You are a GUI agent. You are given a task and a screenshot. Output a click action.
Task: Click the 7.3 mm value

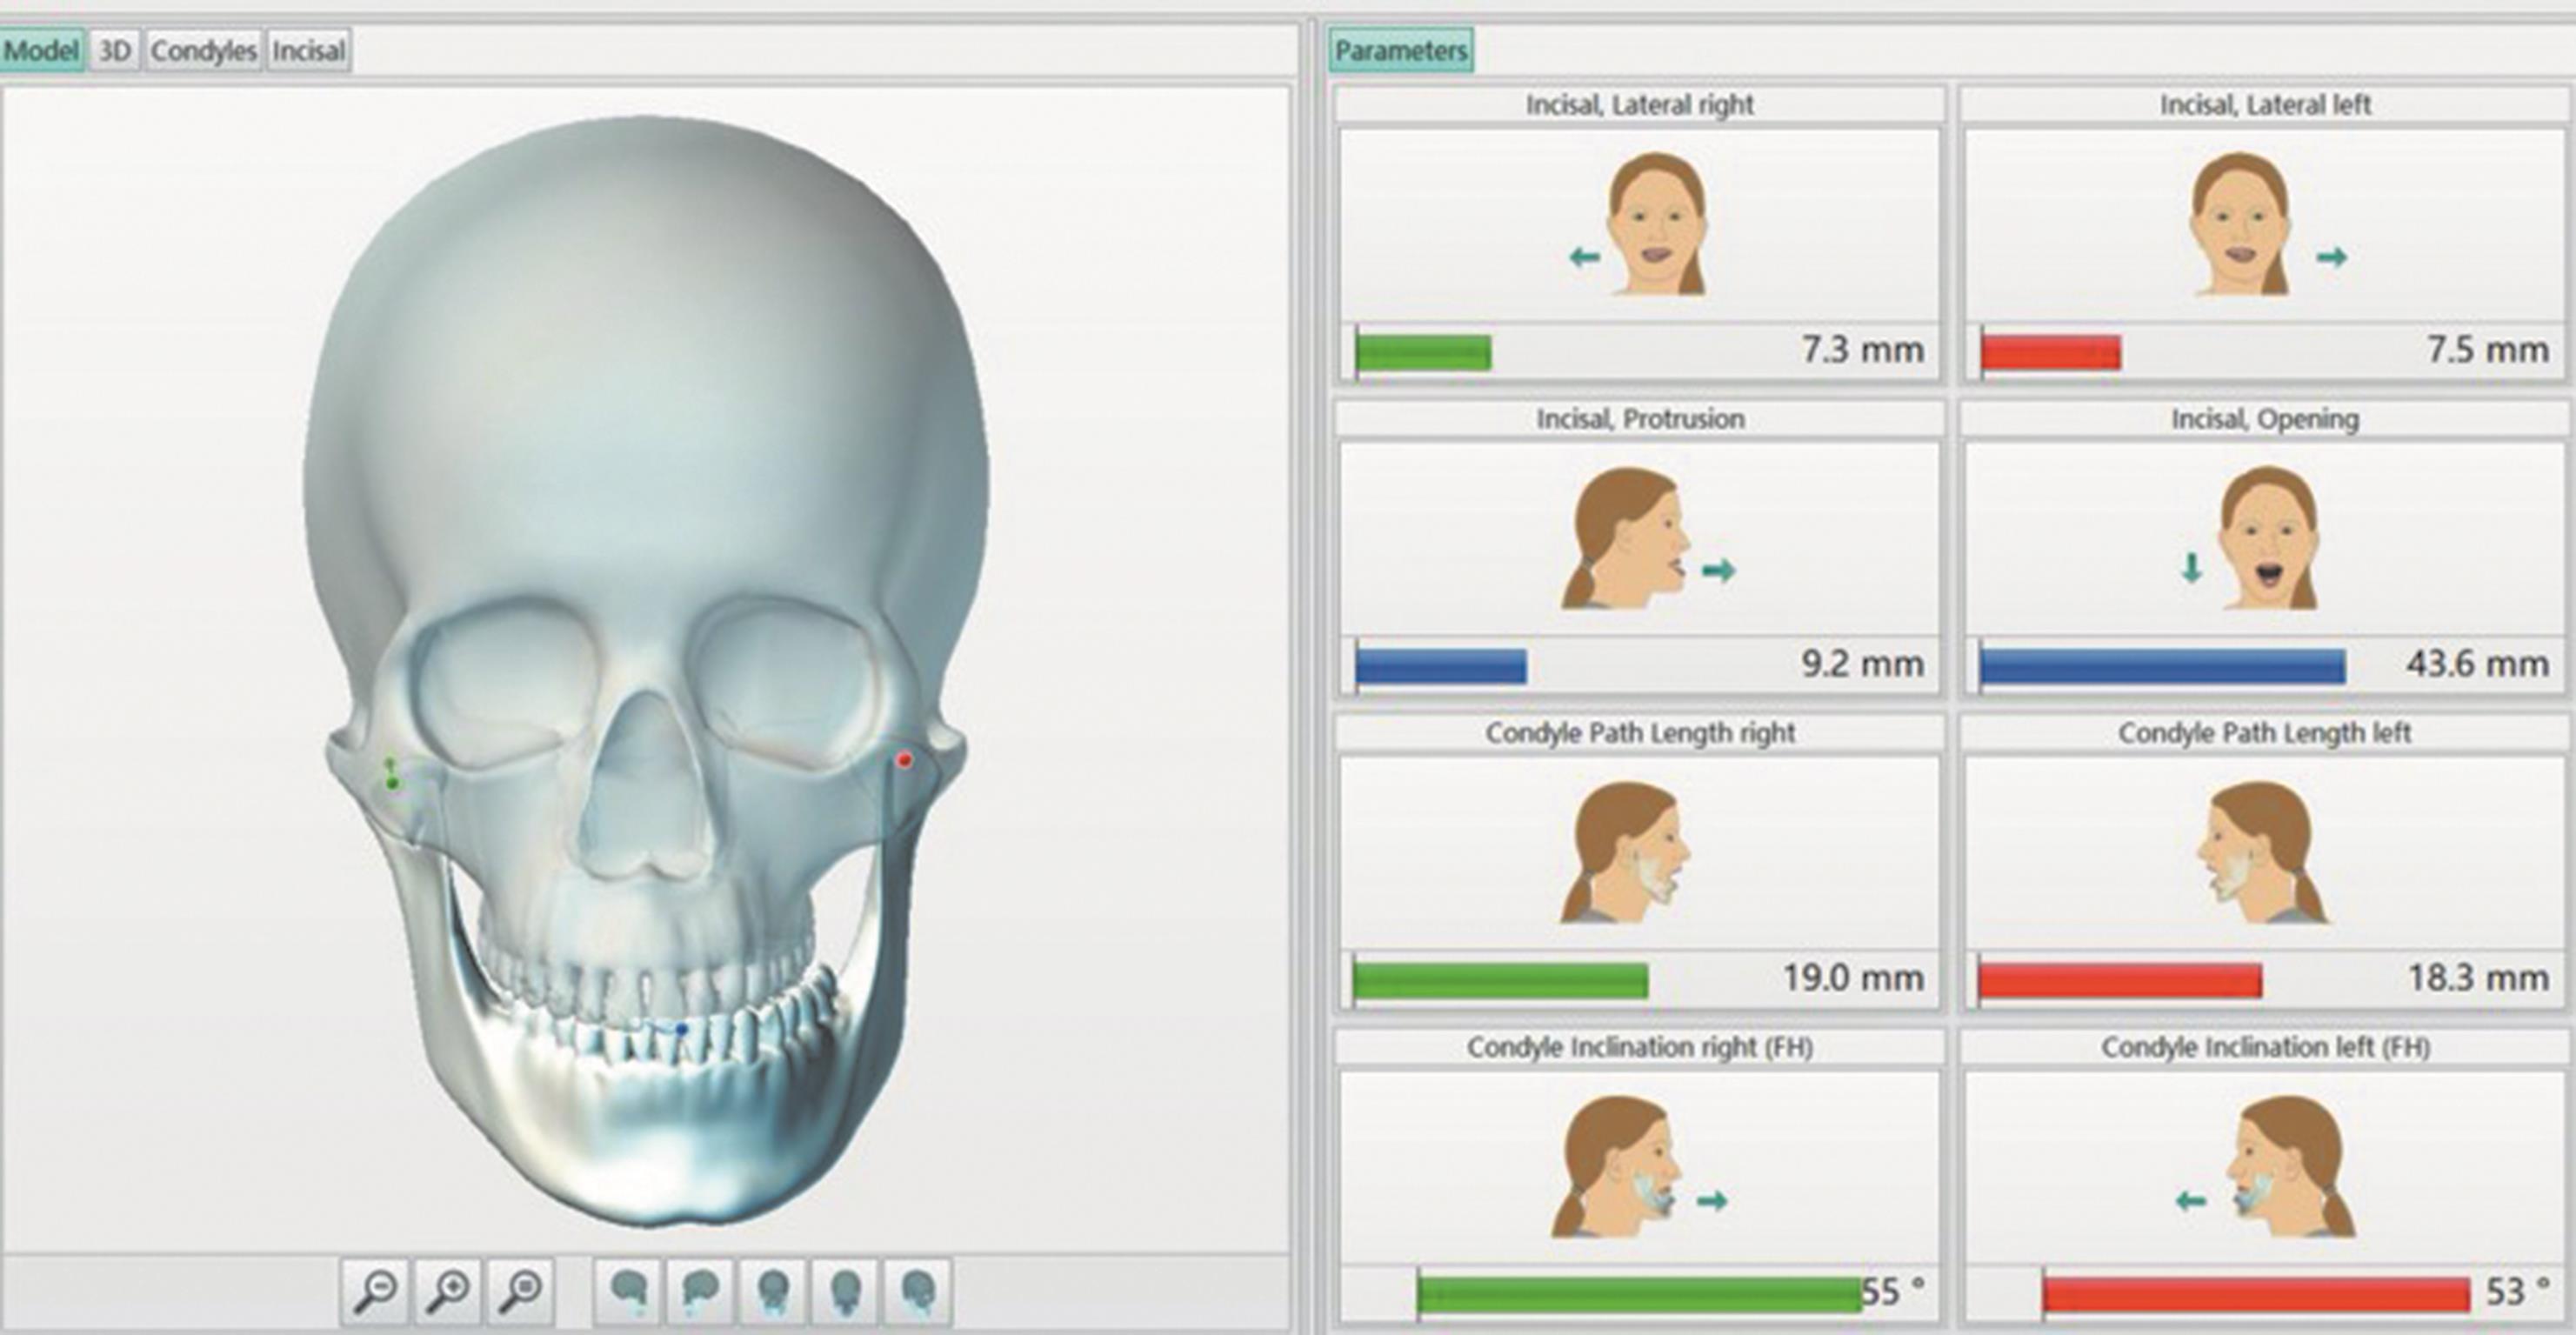click(1863, 350)
